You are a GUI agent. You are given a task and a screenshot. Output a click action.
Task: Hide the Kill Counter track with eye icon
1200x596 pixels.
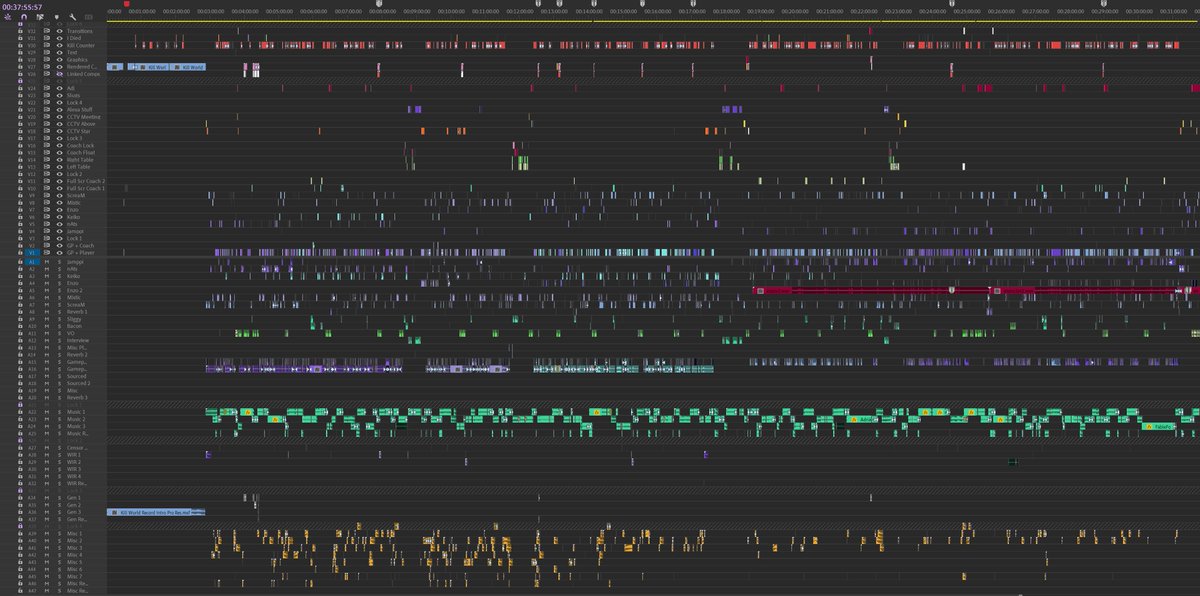(x=59, y=45)
